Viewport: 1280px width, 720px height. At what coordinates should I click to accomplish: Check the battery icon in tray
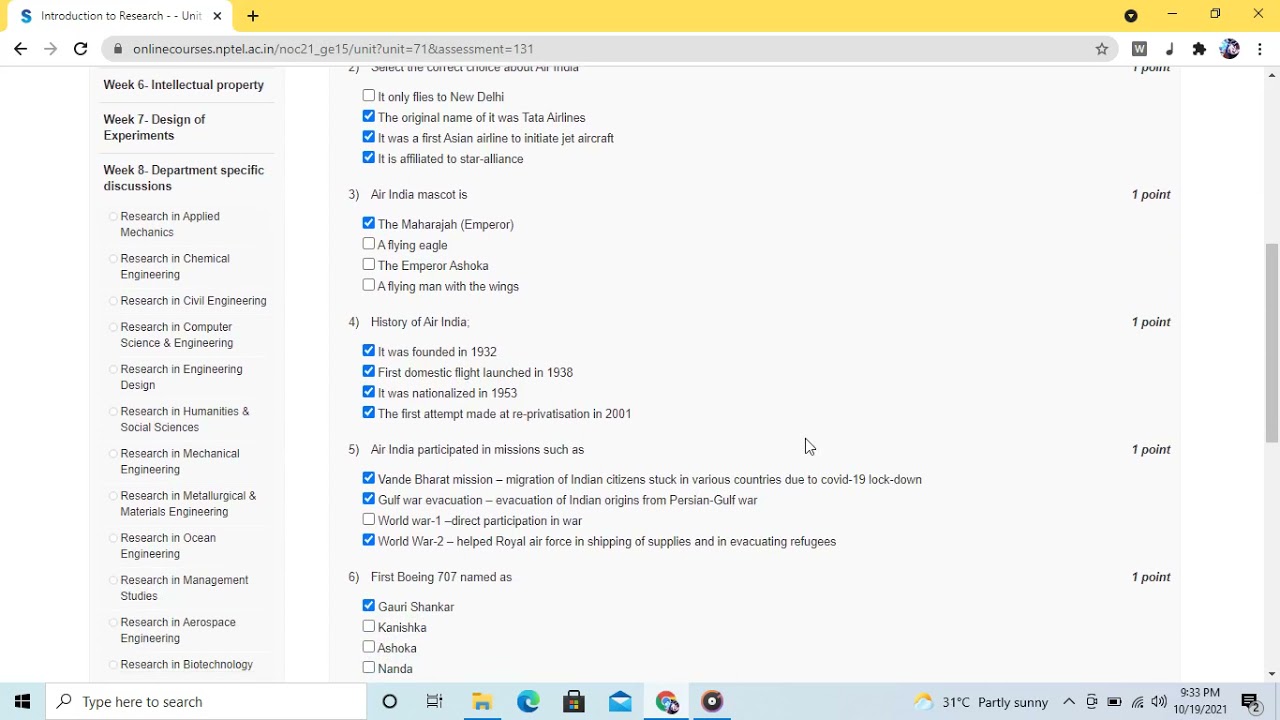[x=1114, y=702]
